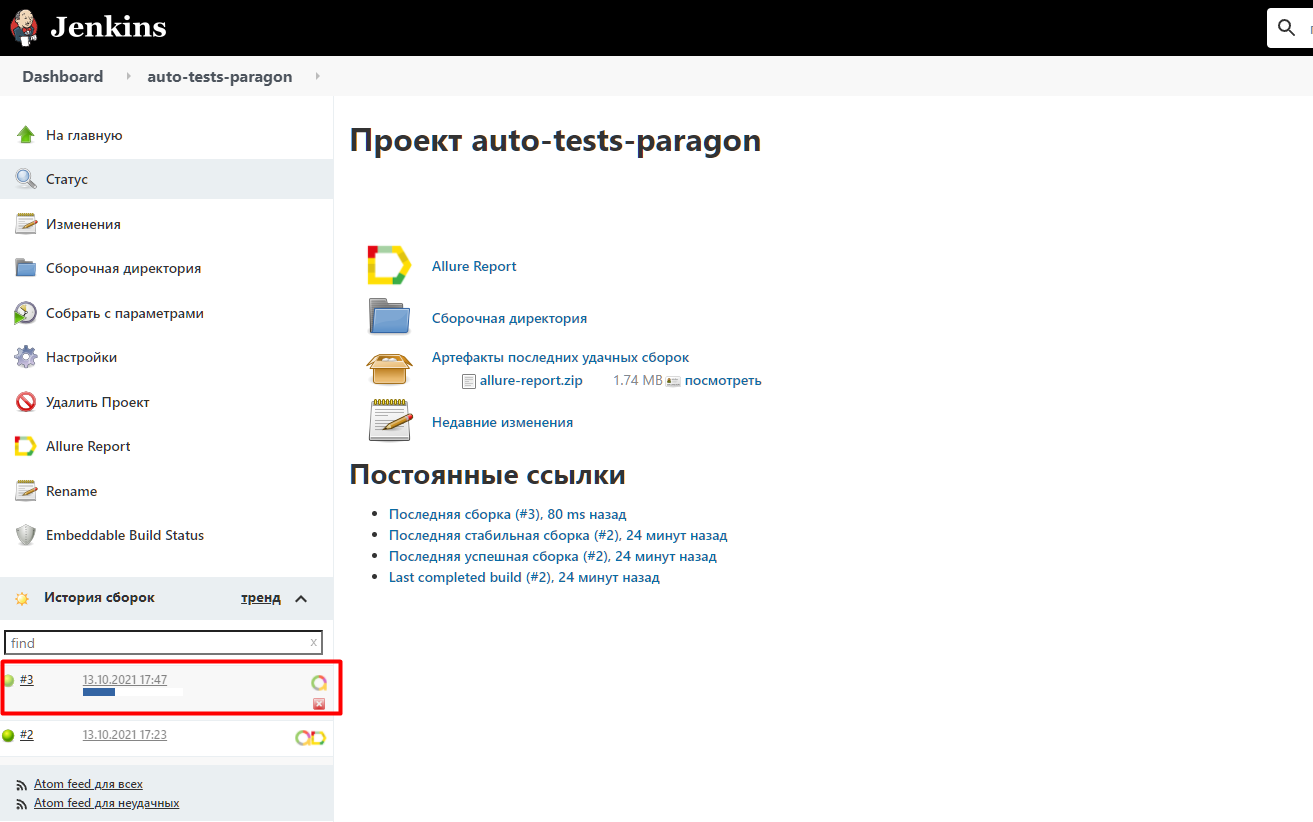Image resolution: width=1313 pixels, height=822 pixels.
Task: Click the large Allure Report logo in the main panel
Action: [389, 266]
